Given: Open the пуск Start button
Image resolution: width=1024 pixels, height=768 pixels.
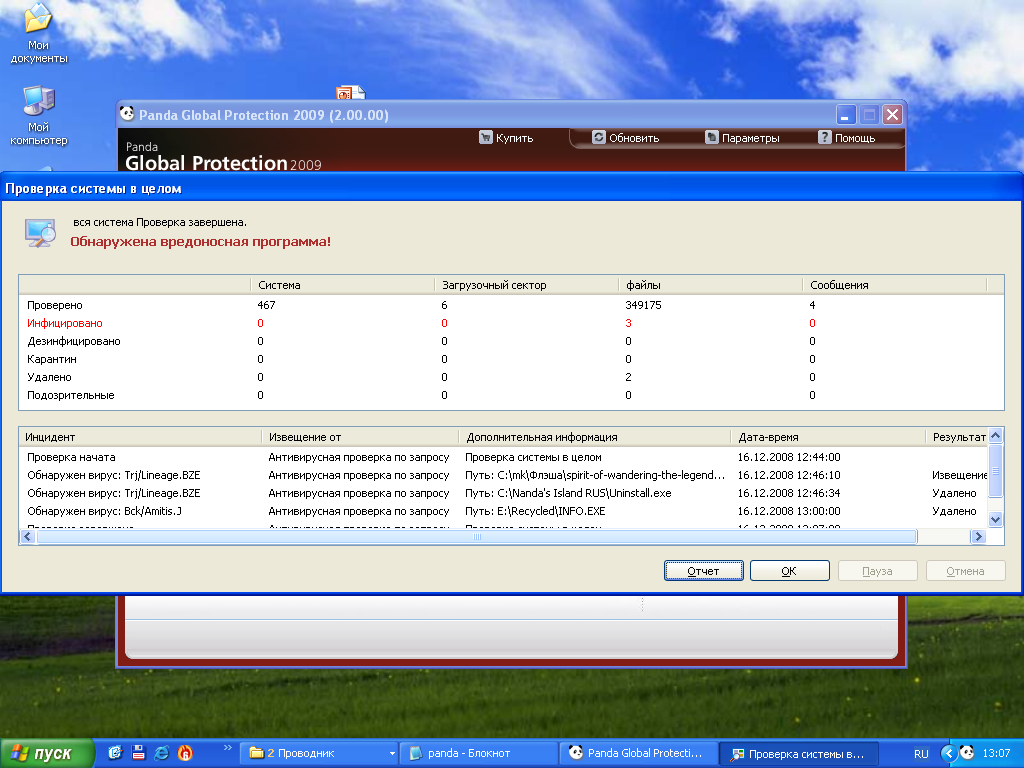Looking at the screenshot, I should point(46,754).
